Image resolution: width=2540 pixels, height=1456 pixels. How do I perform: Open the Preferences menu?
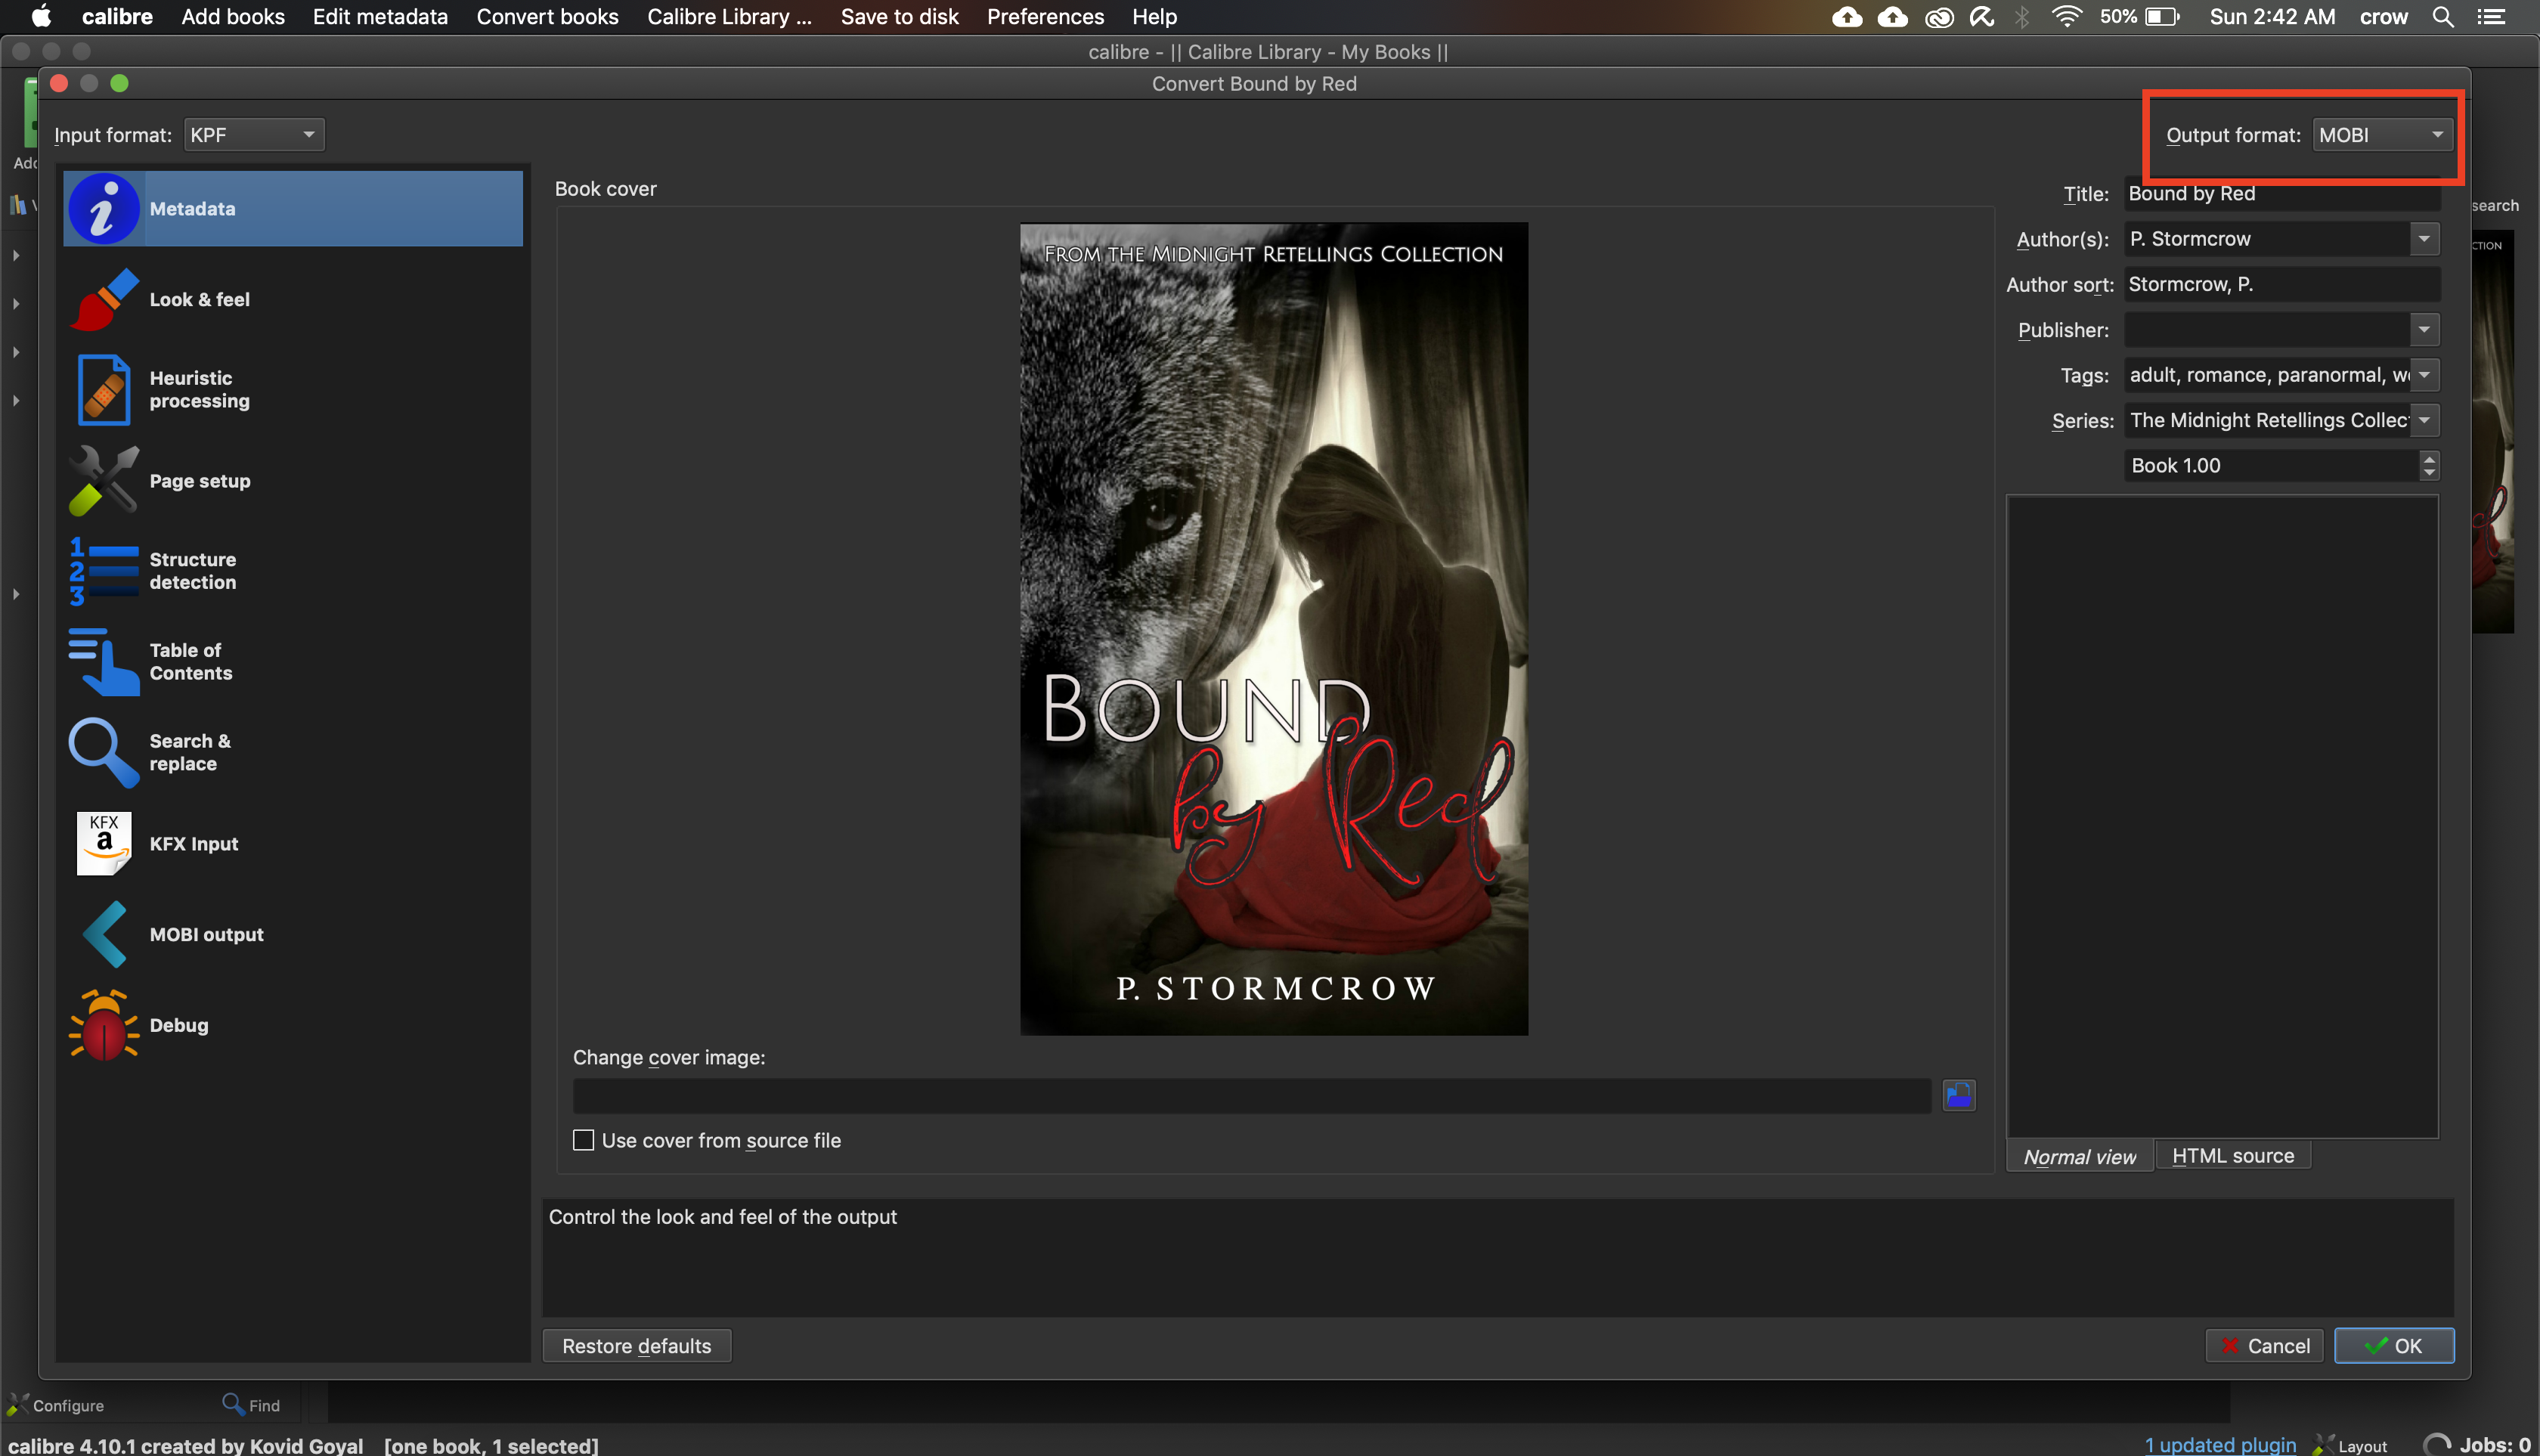click(x=1045, y=16)
